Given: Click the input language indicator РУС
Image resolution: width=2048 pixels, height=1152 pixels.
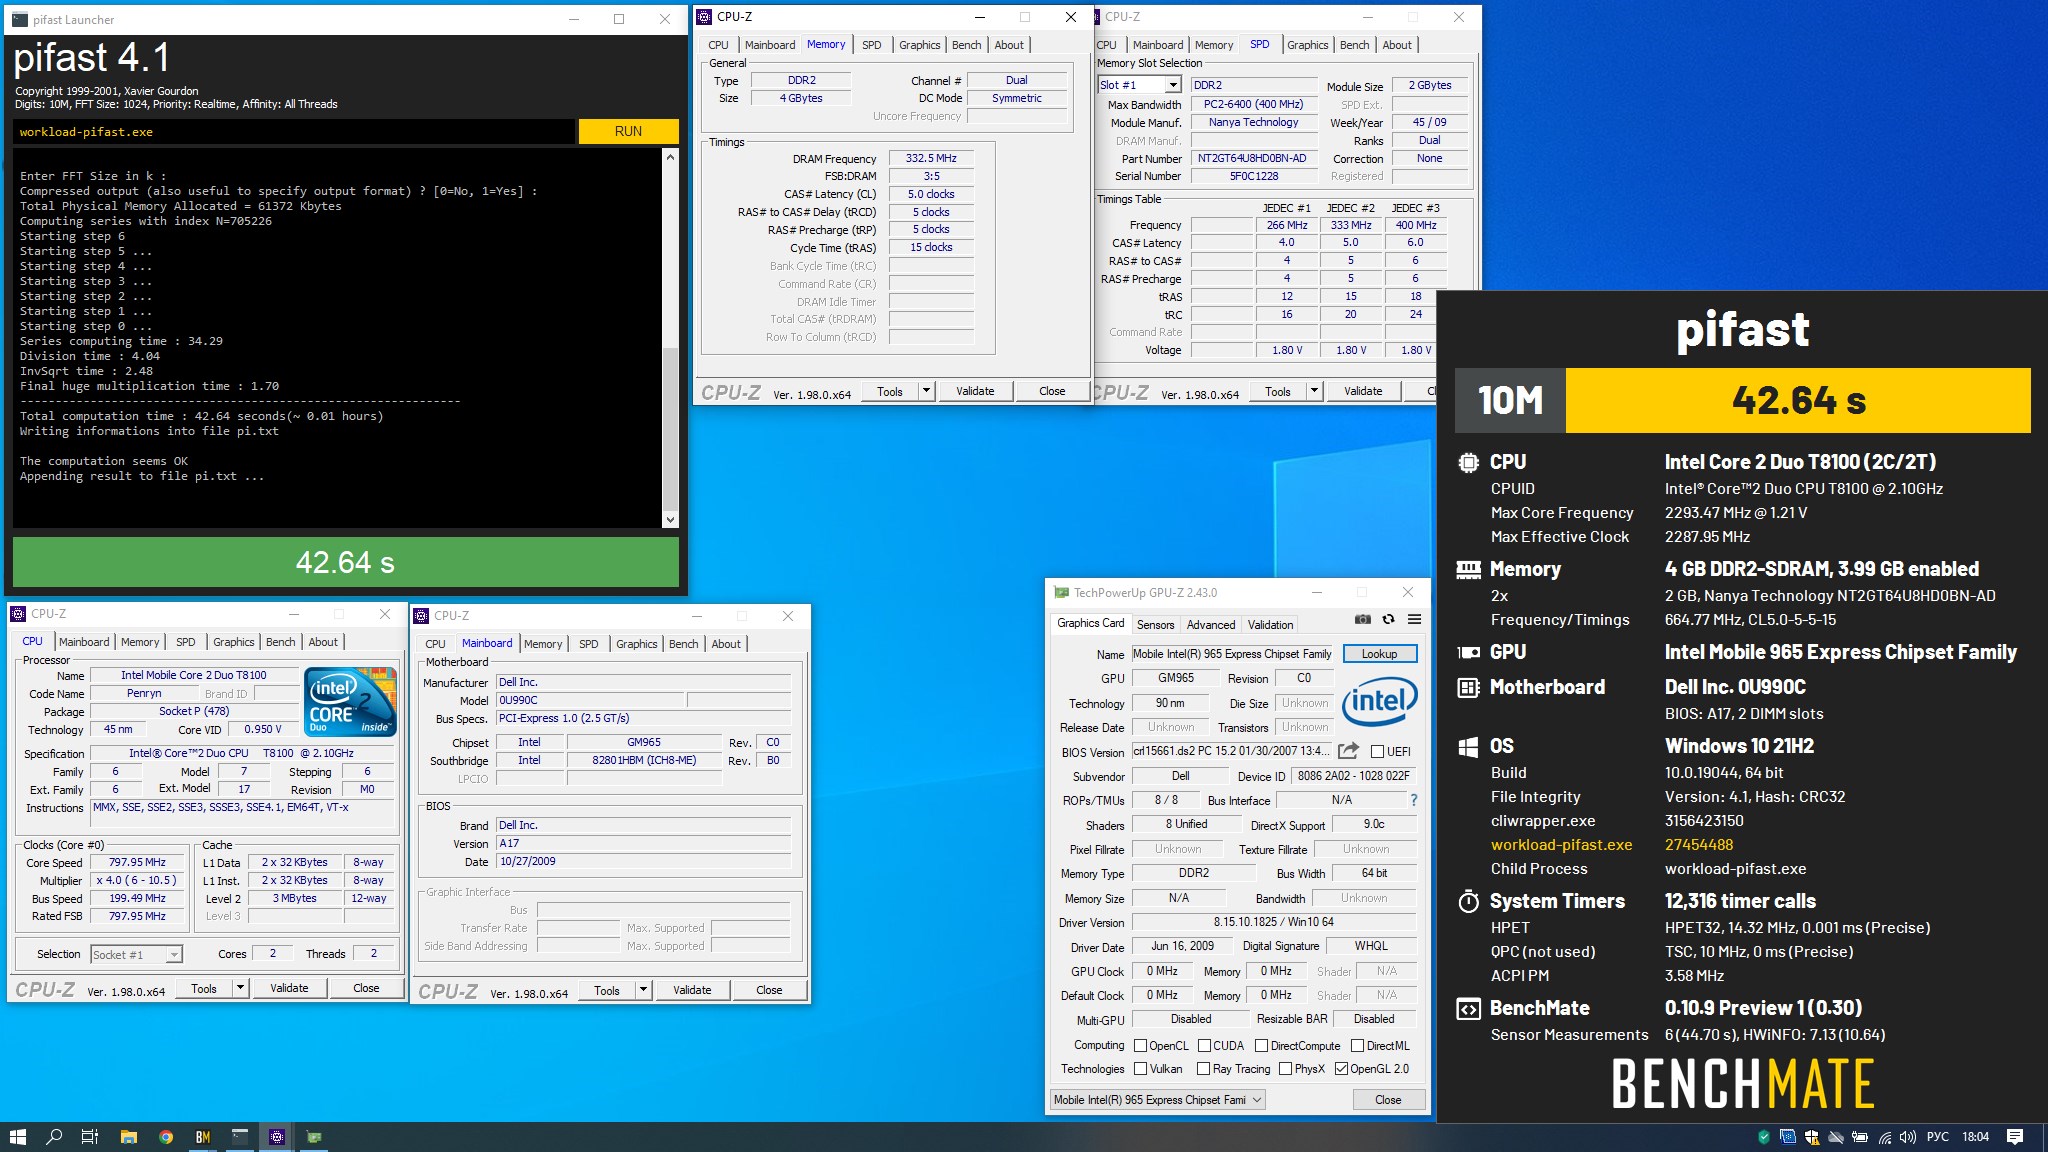Looking at the screenshot, I should pyautogui.click(x=1938, y=1137).
